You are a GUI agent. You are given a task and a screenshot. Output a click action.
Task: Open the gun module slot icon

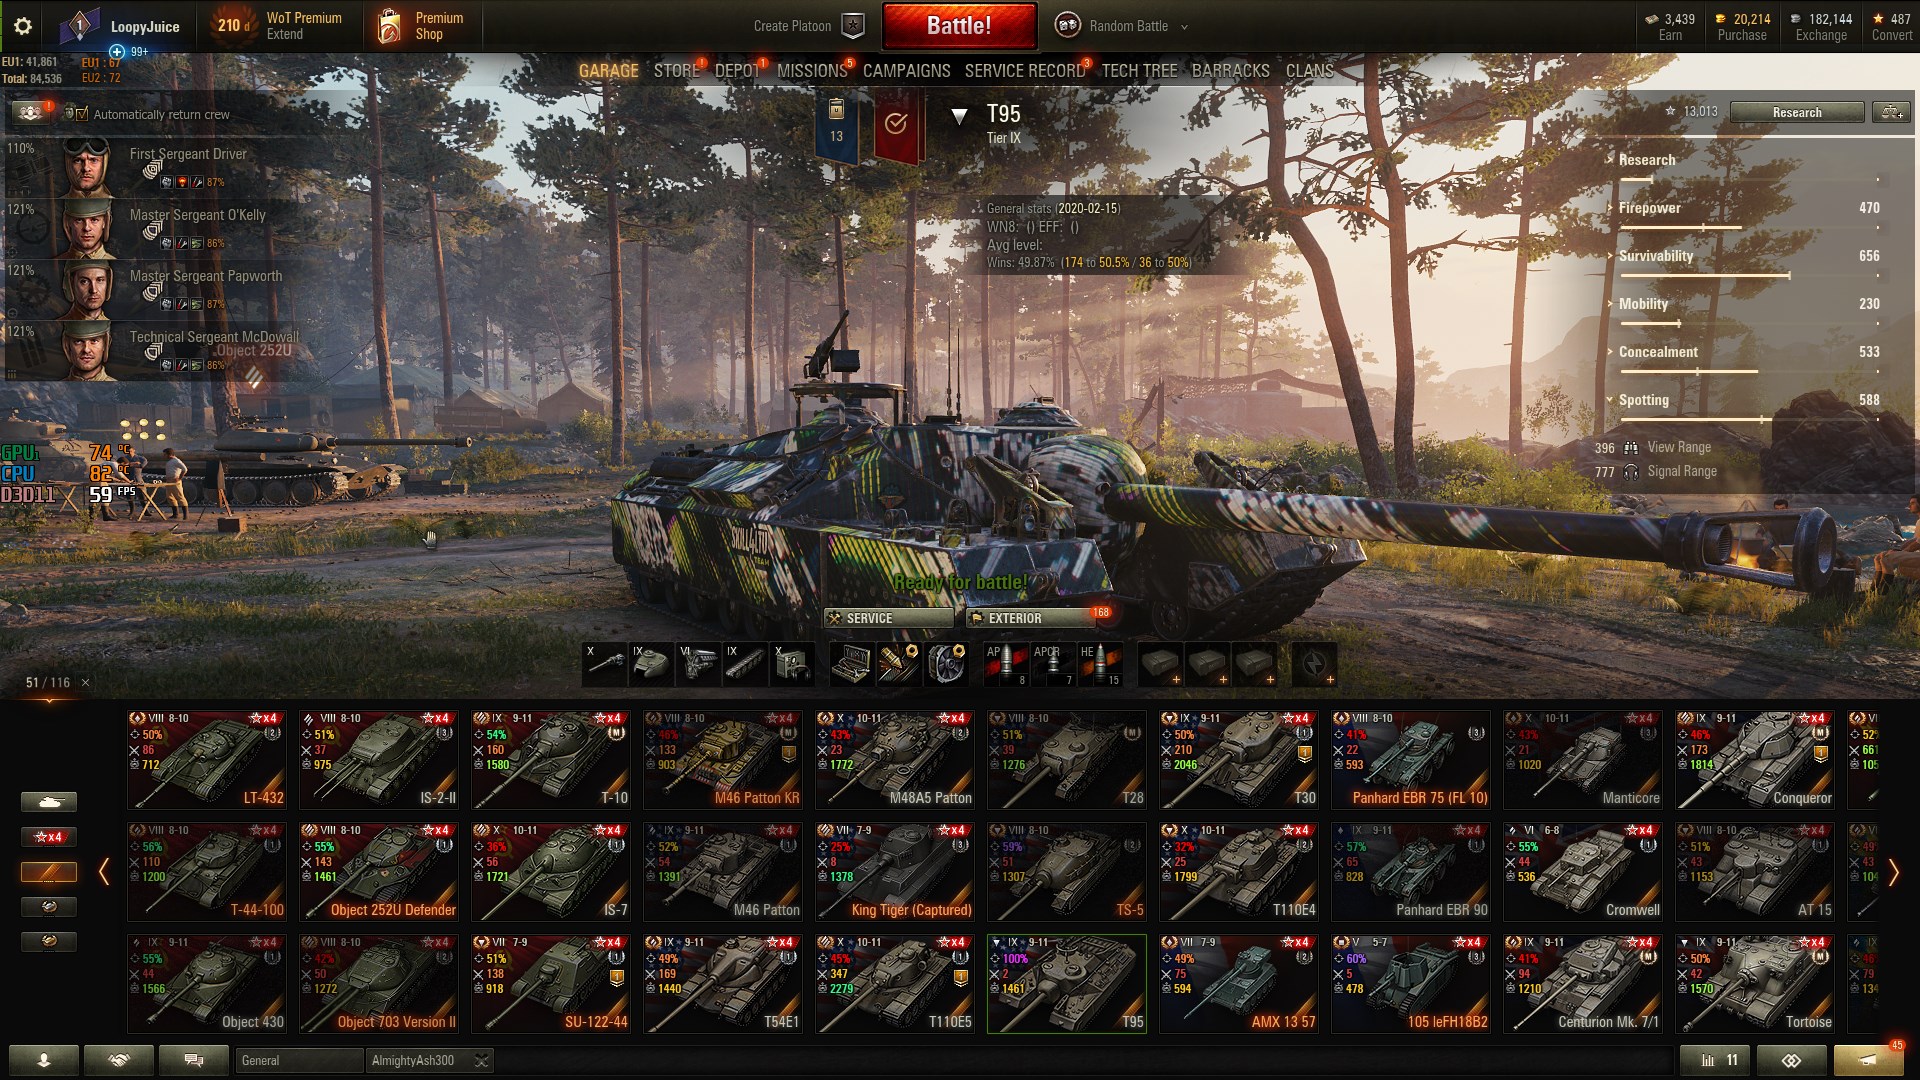[x=605, y=665]
